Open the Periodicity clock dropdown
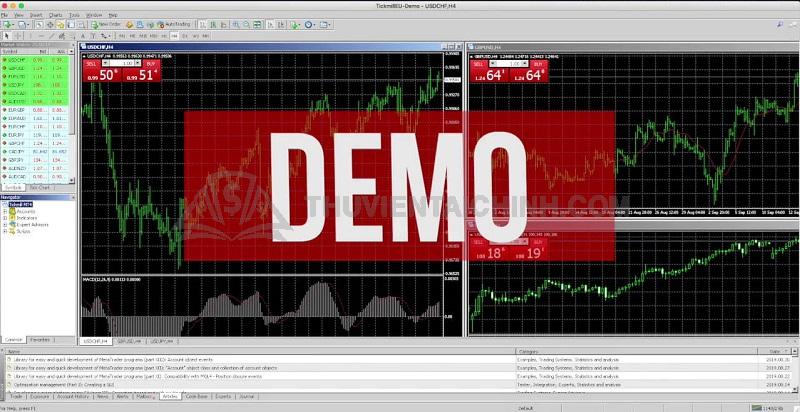Image resolution: width=800 pixels, height=412 pixels. [309, 24]
